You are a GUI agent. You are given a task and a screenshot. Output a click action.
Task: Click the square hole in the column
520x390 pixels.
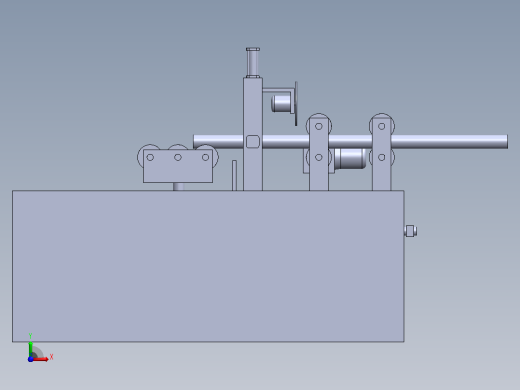[253, 142]
